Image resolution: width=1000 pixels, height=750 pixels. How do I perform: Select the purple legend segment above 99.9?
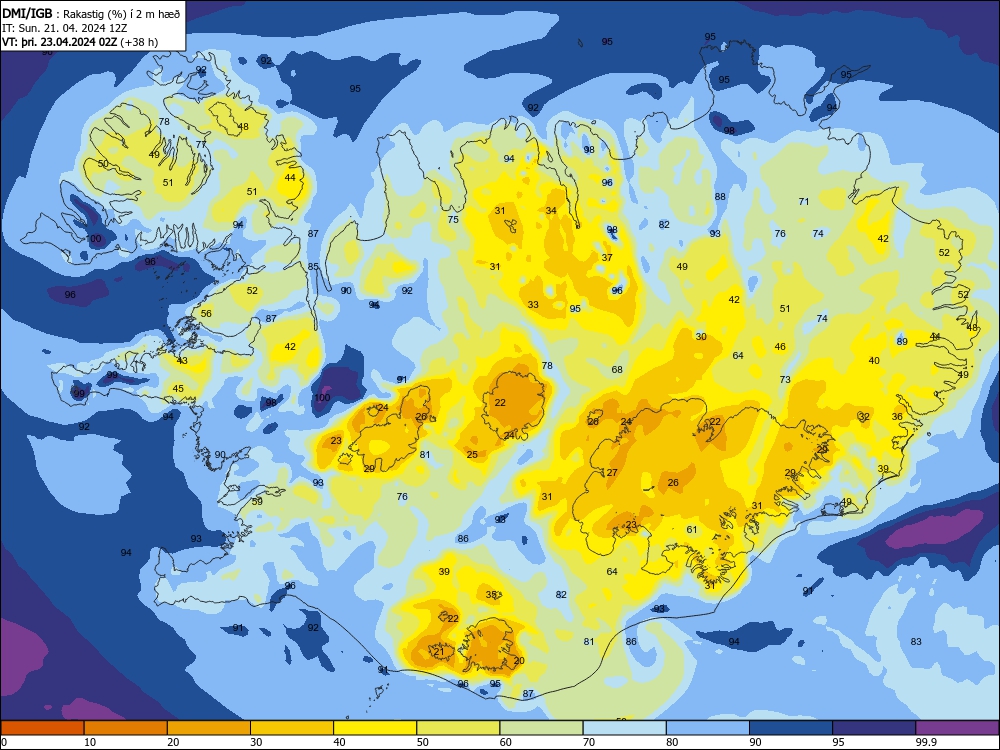click(x=957, y=728)
